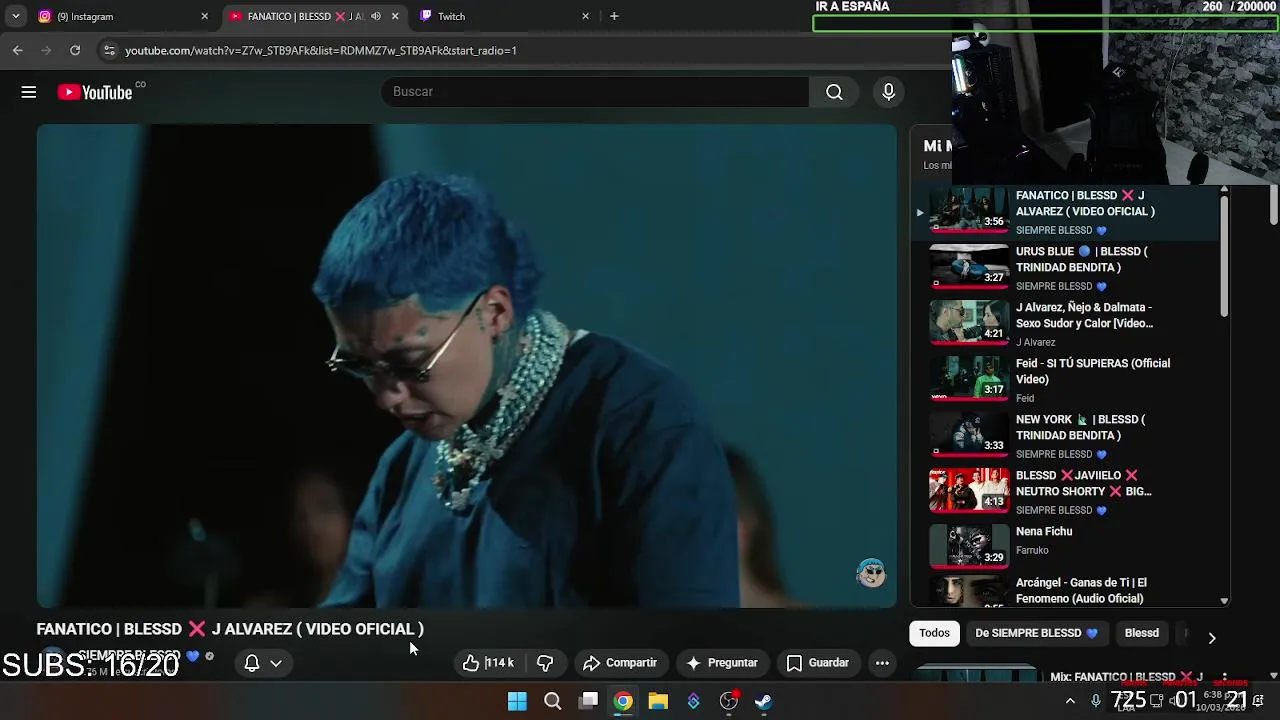Select the De SIEMPRE BLESSD chip
Screen dimensions: 1280x720
(x=1037, y=633)
